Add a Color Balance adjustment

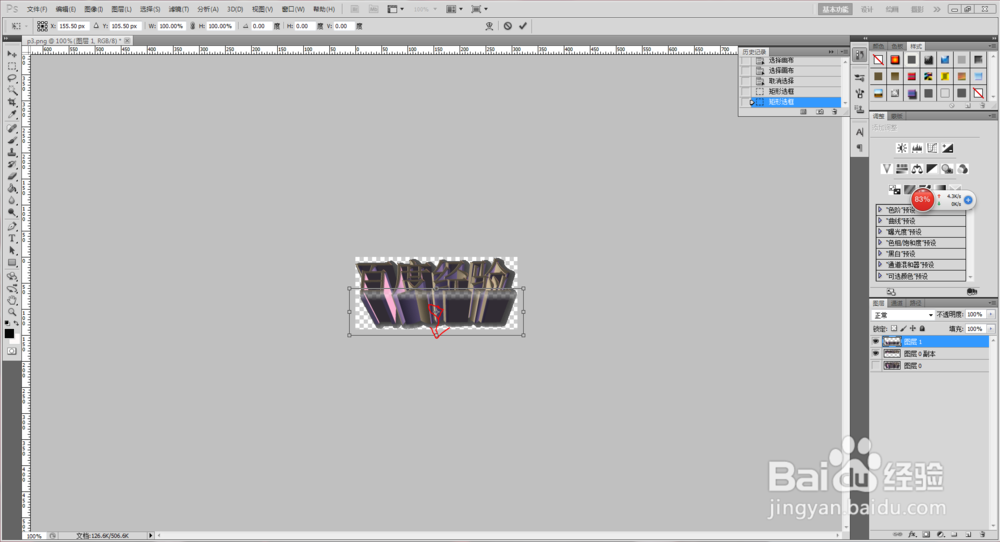pyautogui.click(x=916, y=169)
